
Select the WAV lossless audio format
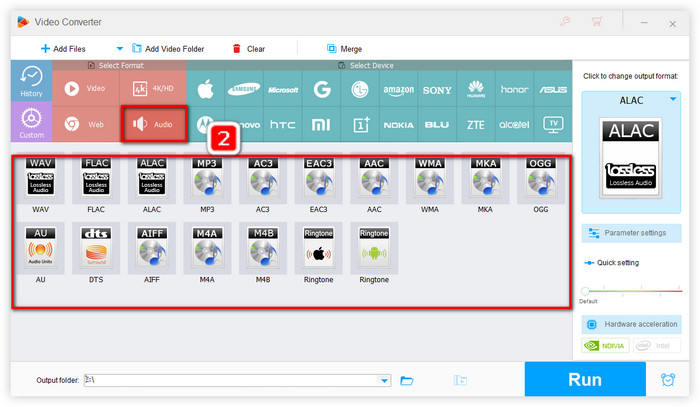(41, 178)
